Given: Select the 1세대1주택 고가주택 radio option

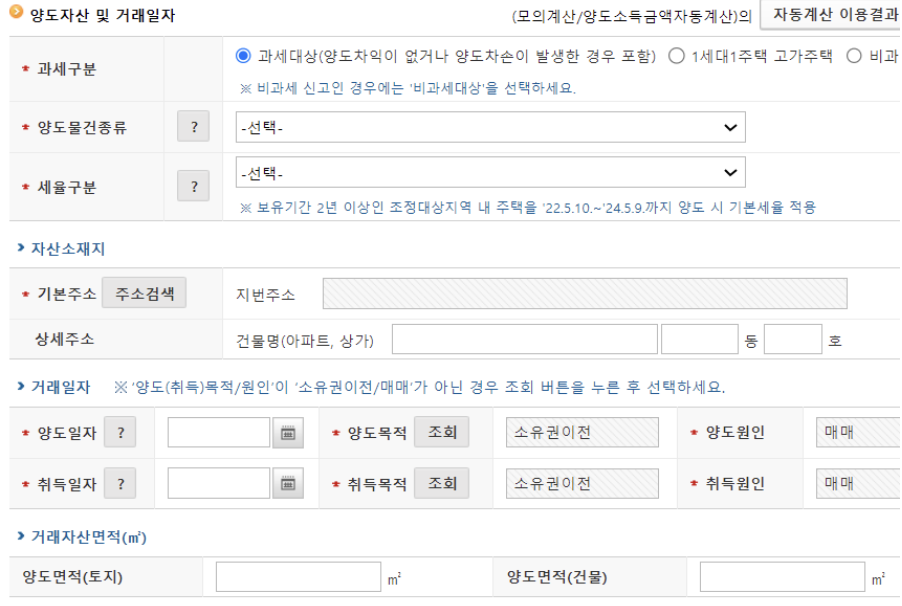Looking at the screenshot, I should click(677, 56).
